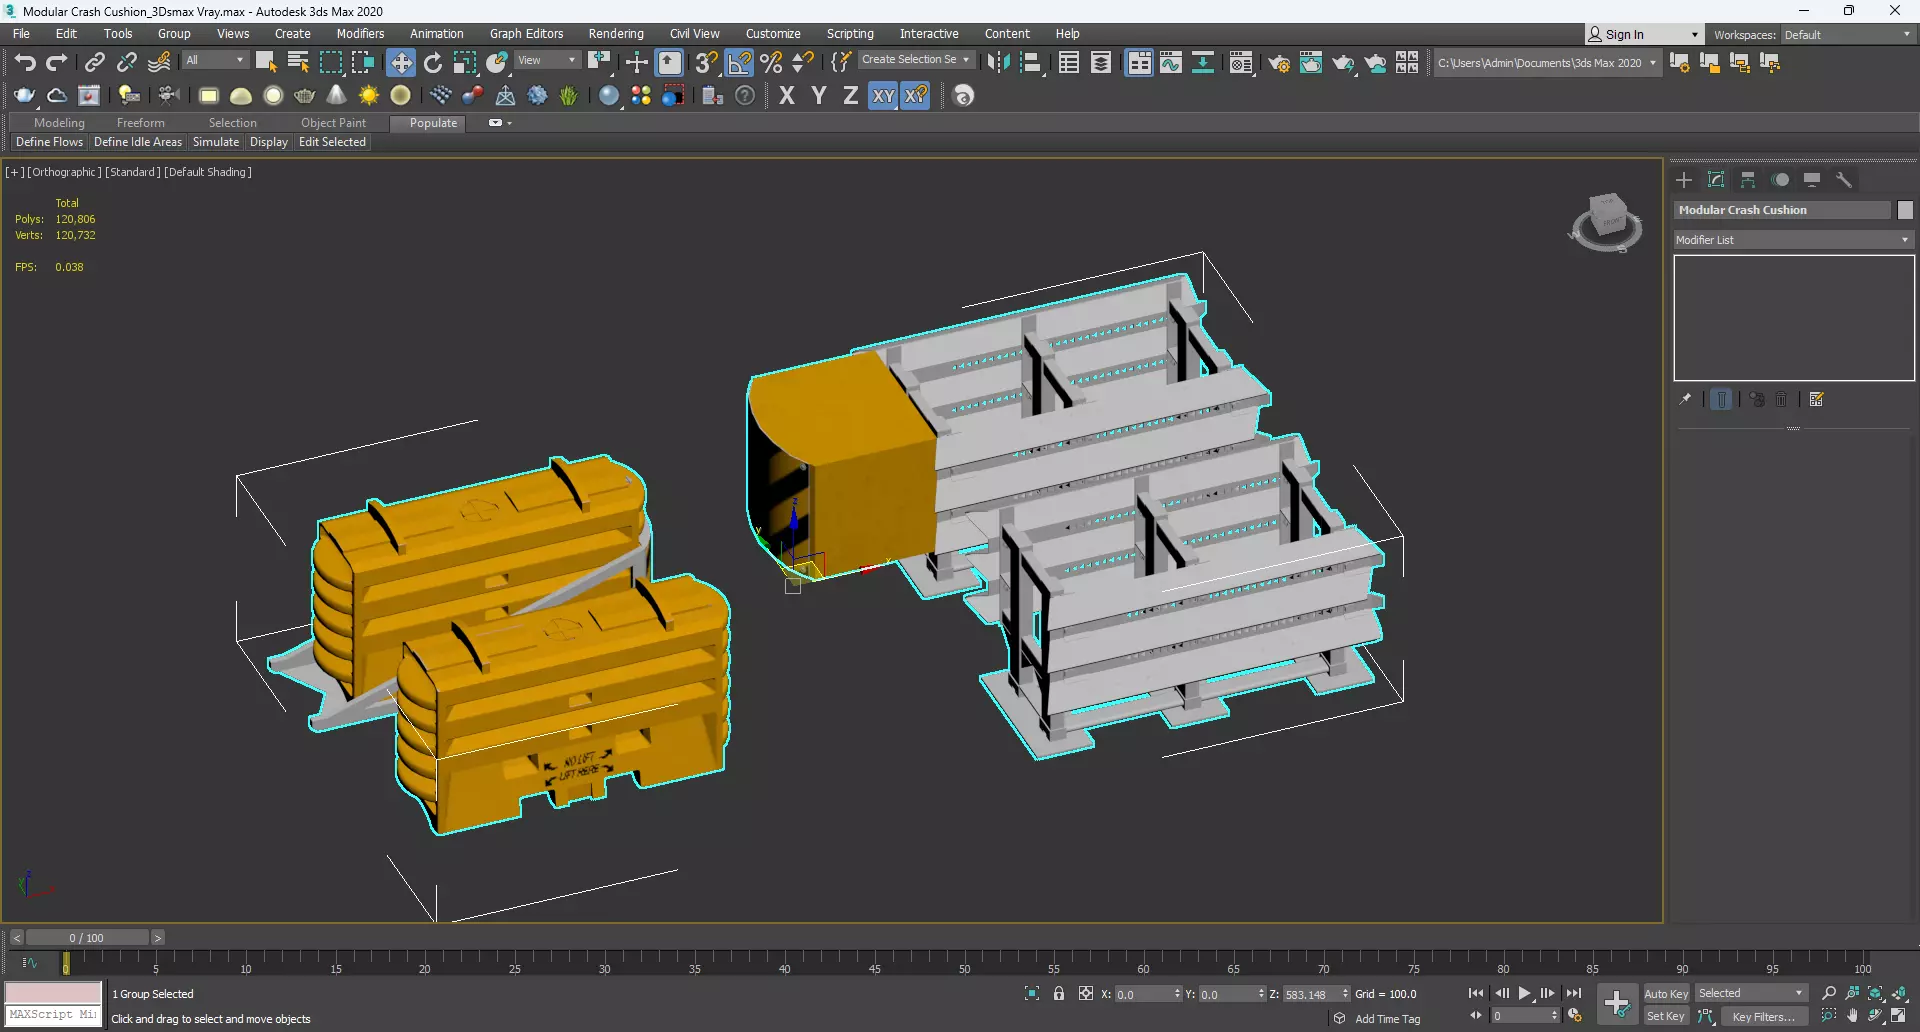Click the Edit Selected button

point(332,142)
